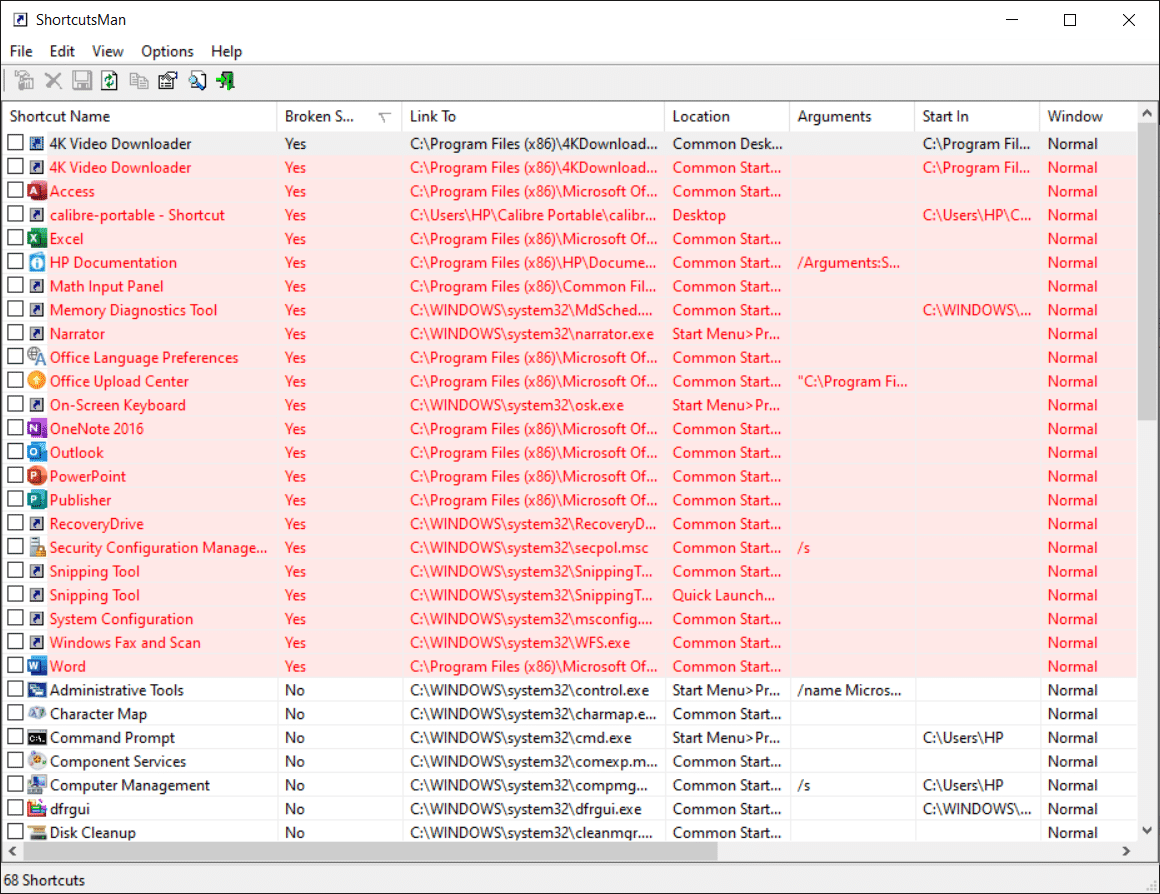1160x894 pixels.
Task: Click the Office Language Preferences icon
Action: tap(36, 357)
